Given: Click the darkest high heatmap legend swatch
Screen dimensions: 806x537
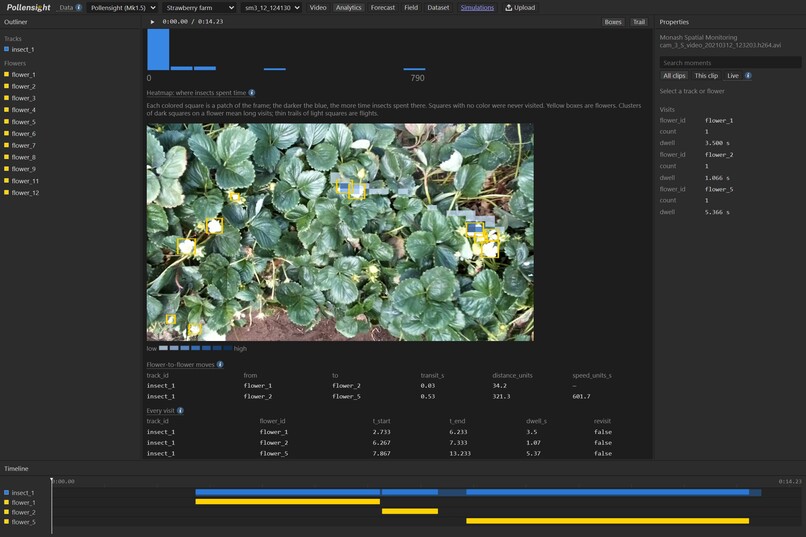Looking at the screenshot, I should [x=228, y=348].
